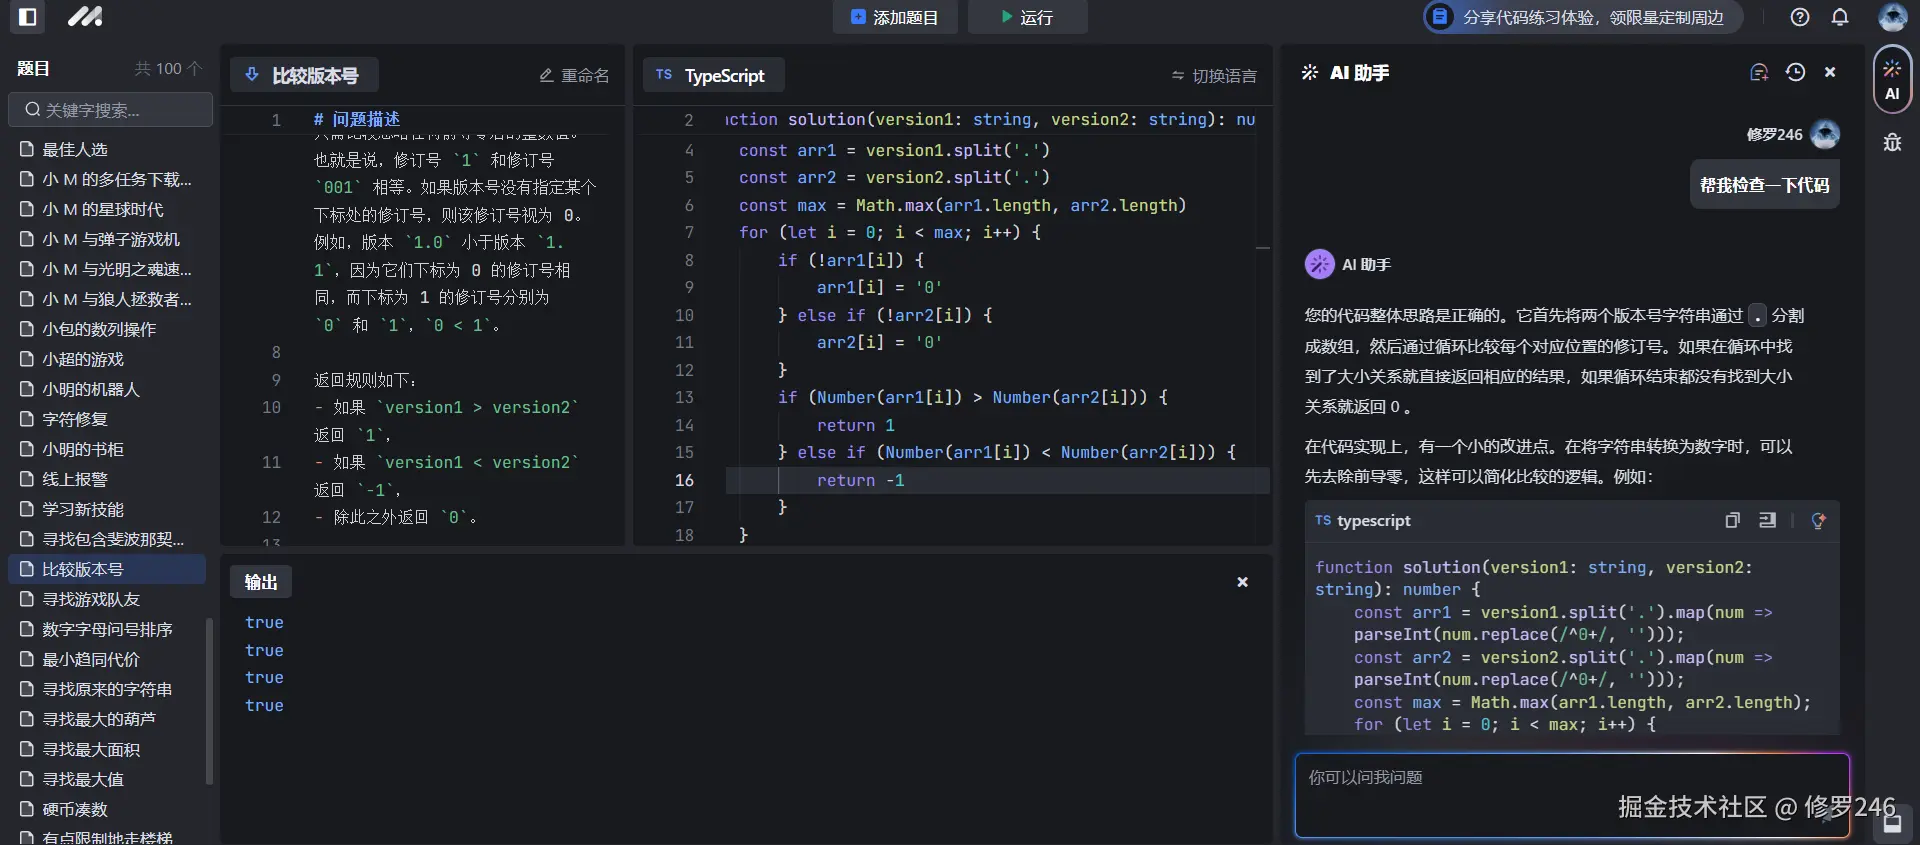
Task: Open the notifications bell
Action: (1840, 17)
